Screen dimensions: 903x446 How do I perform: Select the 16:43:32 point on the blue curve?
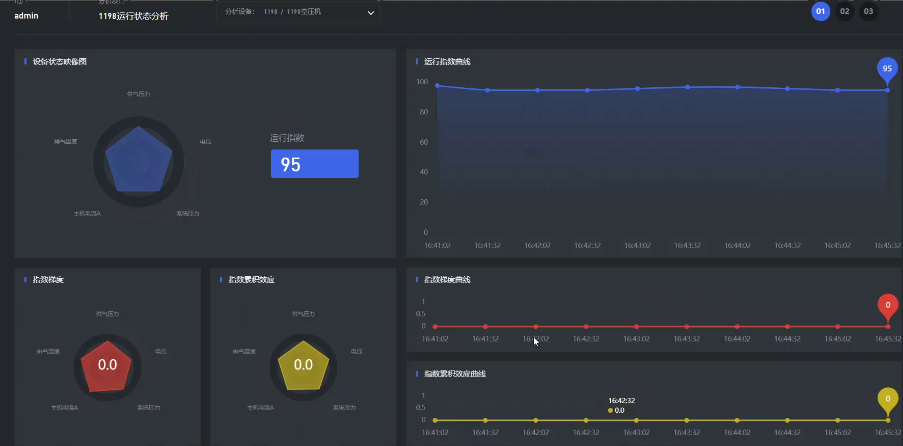click(687, 87)
